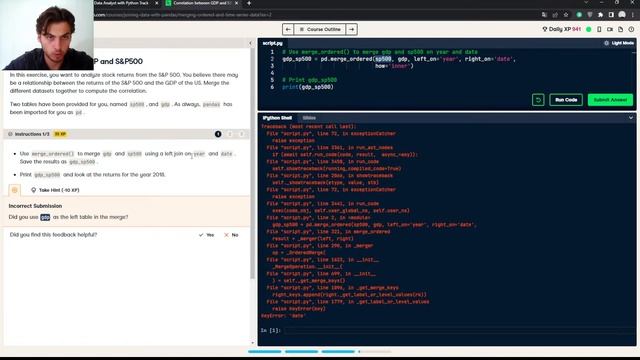Screen dimensions: 640x360
Task: Click the video camera icon in course header
Action: 610,29
